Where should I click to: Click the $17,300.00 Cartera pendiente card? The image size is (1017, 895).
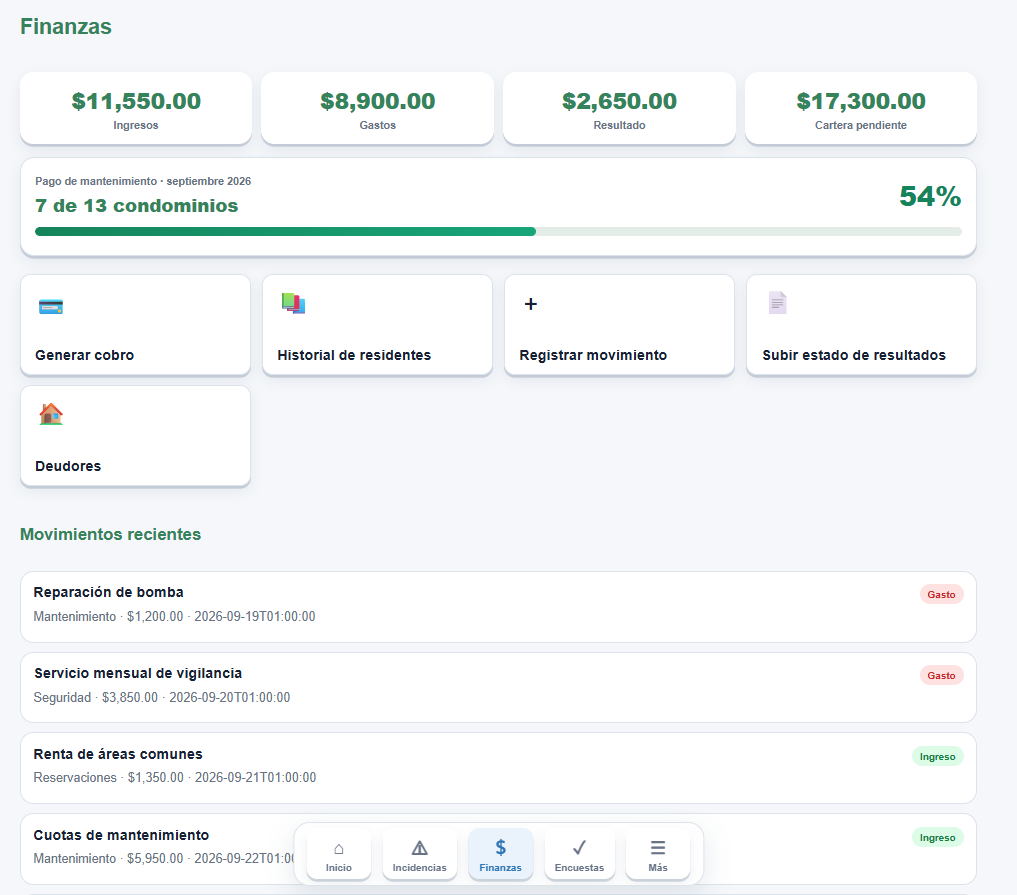tap(861, 108)
